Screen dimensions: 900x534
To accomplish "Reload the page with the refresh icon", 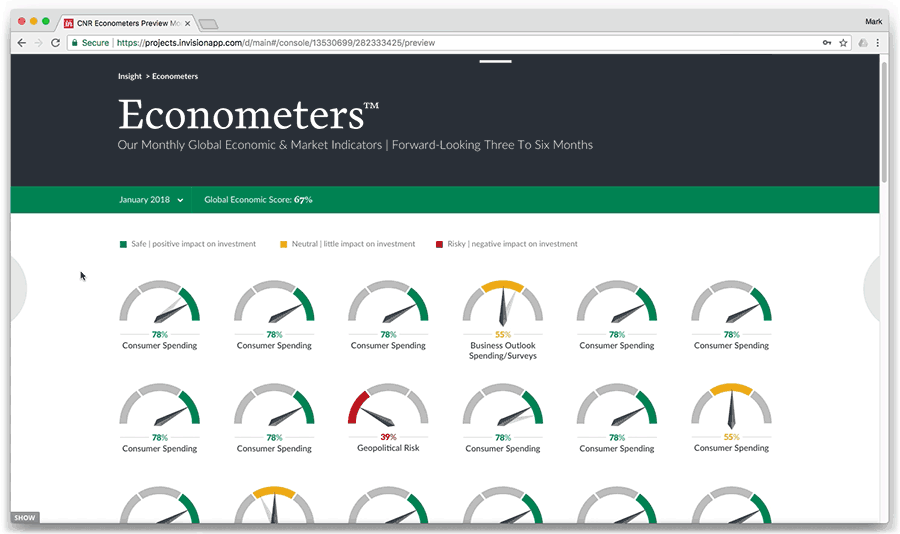I will (56, 42).
